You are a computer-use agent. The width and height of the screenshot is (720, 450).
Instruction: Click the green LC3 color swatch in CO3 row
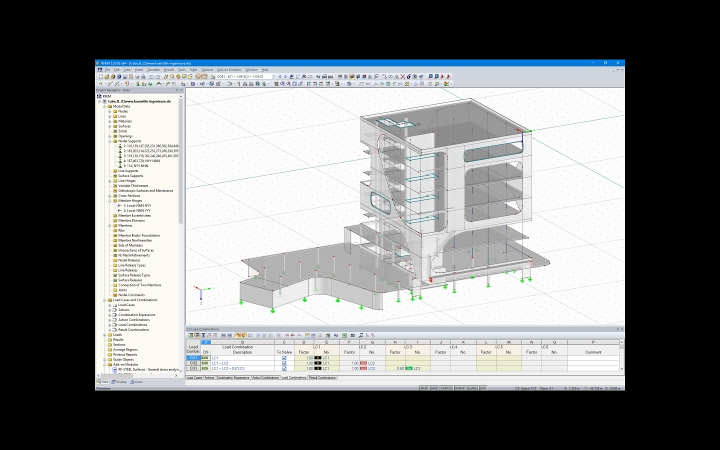click(409, 368)
